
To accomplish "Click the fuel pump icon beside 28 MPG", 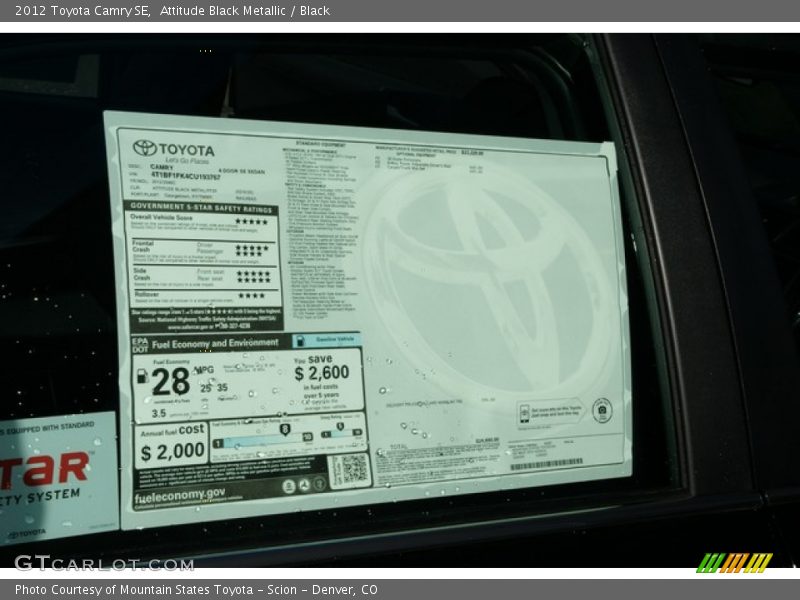I will (142, 377).
